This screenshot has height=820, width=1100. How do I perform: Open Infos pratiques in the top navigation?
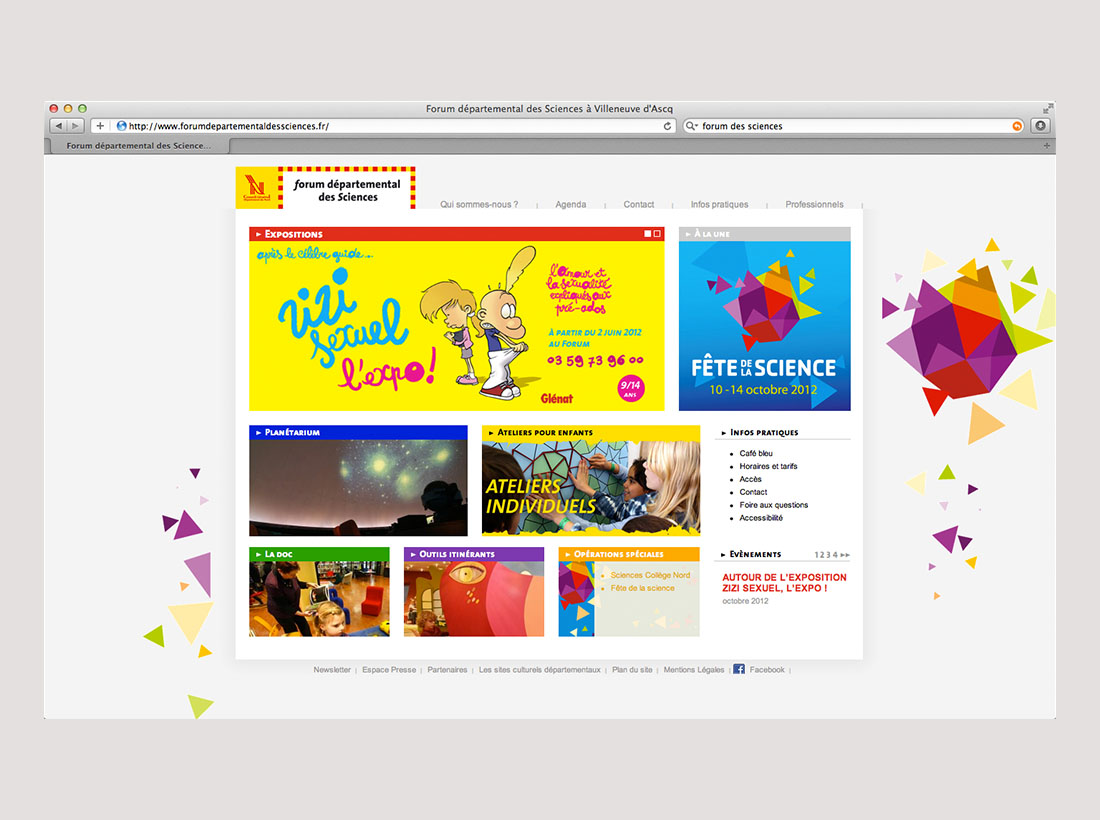(719, 205)
